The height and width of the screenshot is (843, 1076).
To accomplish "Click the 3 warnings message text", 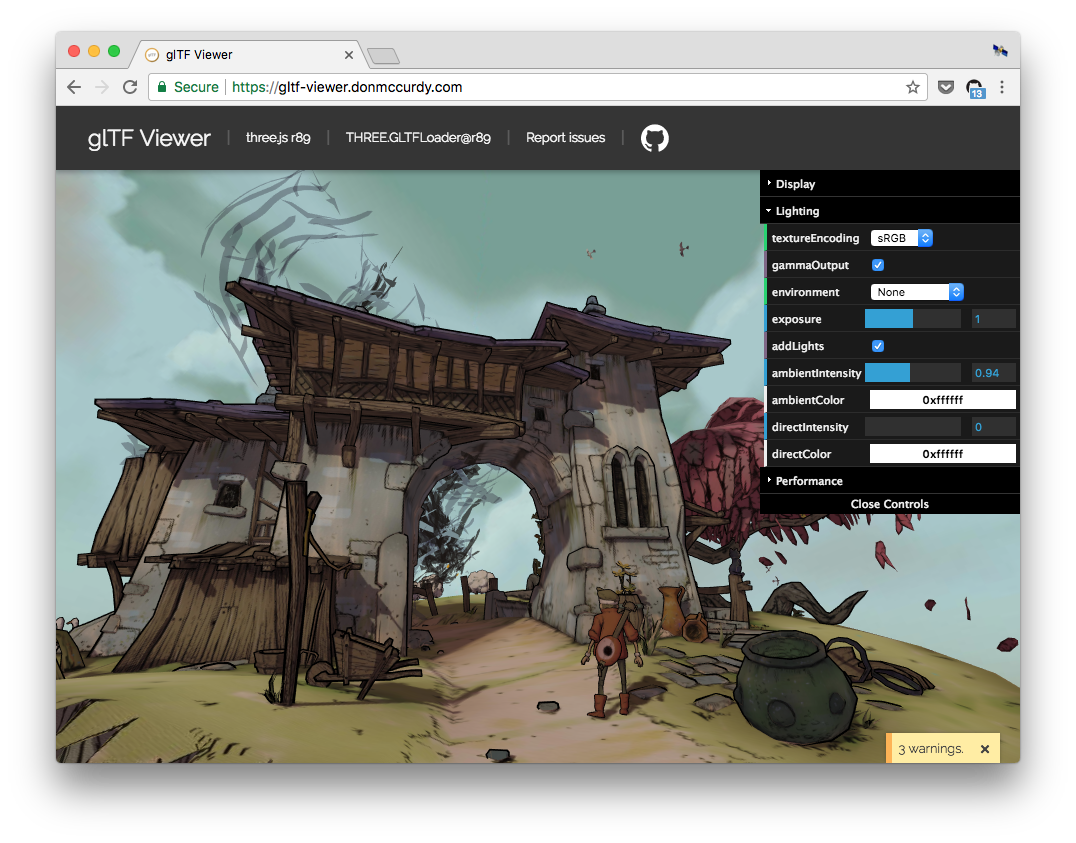I will coord(931,749).
